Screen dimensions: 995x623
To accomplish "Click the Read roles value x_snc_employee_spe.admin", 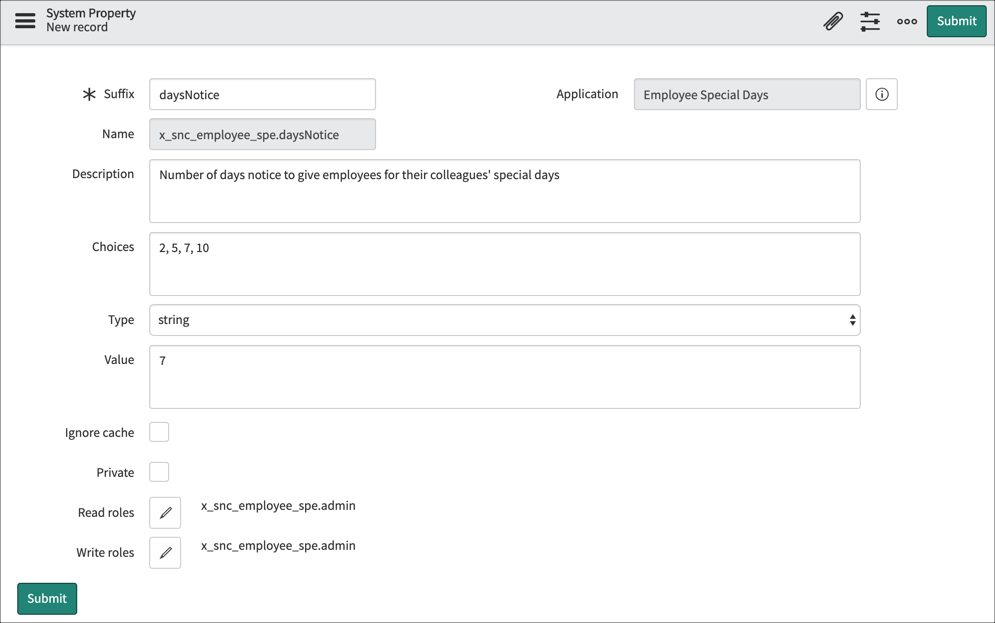I will pos(278,506).
